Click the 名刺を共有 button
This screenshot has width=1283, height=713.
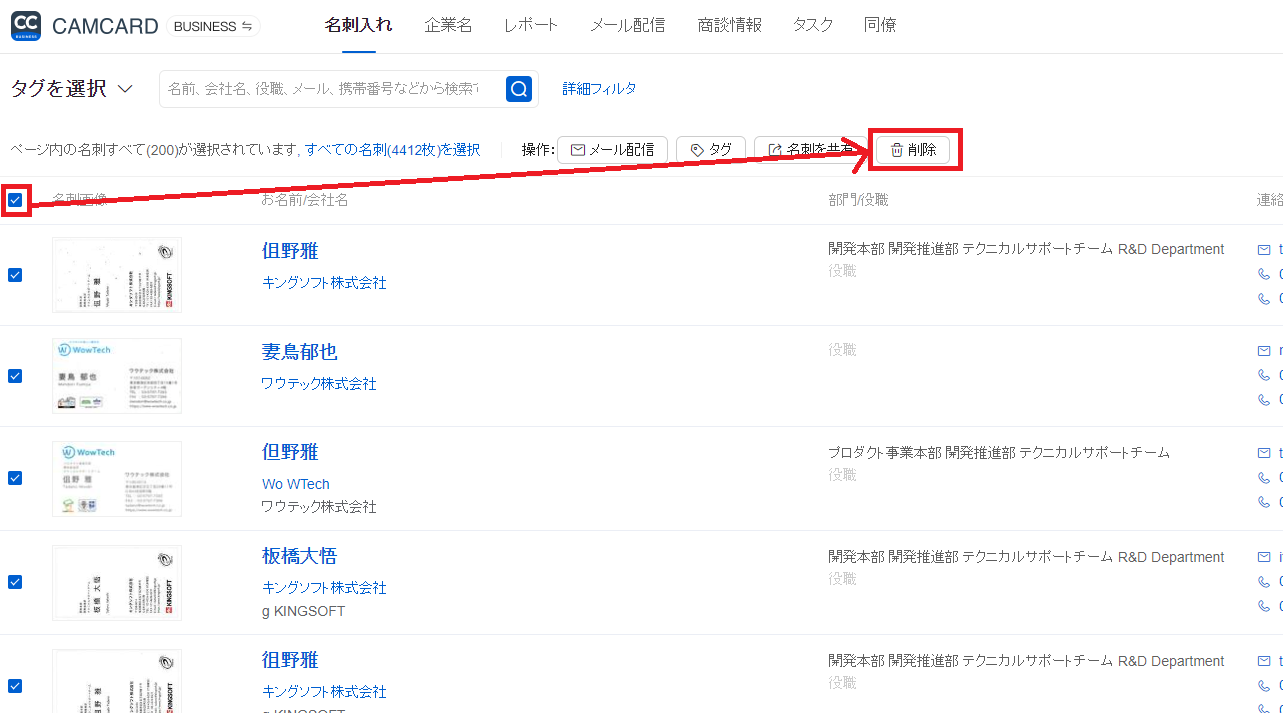[812, 150]
